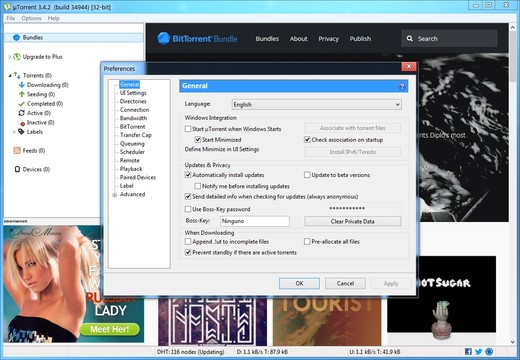Click the BitTorrent Bundle logo
The width and height of the screenshot is (520, 360).
click(x=197, y=39)
